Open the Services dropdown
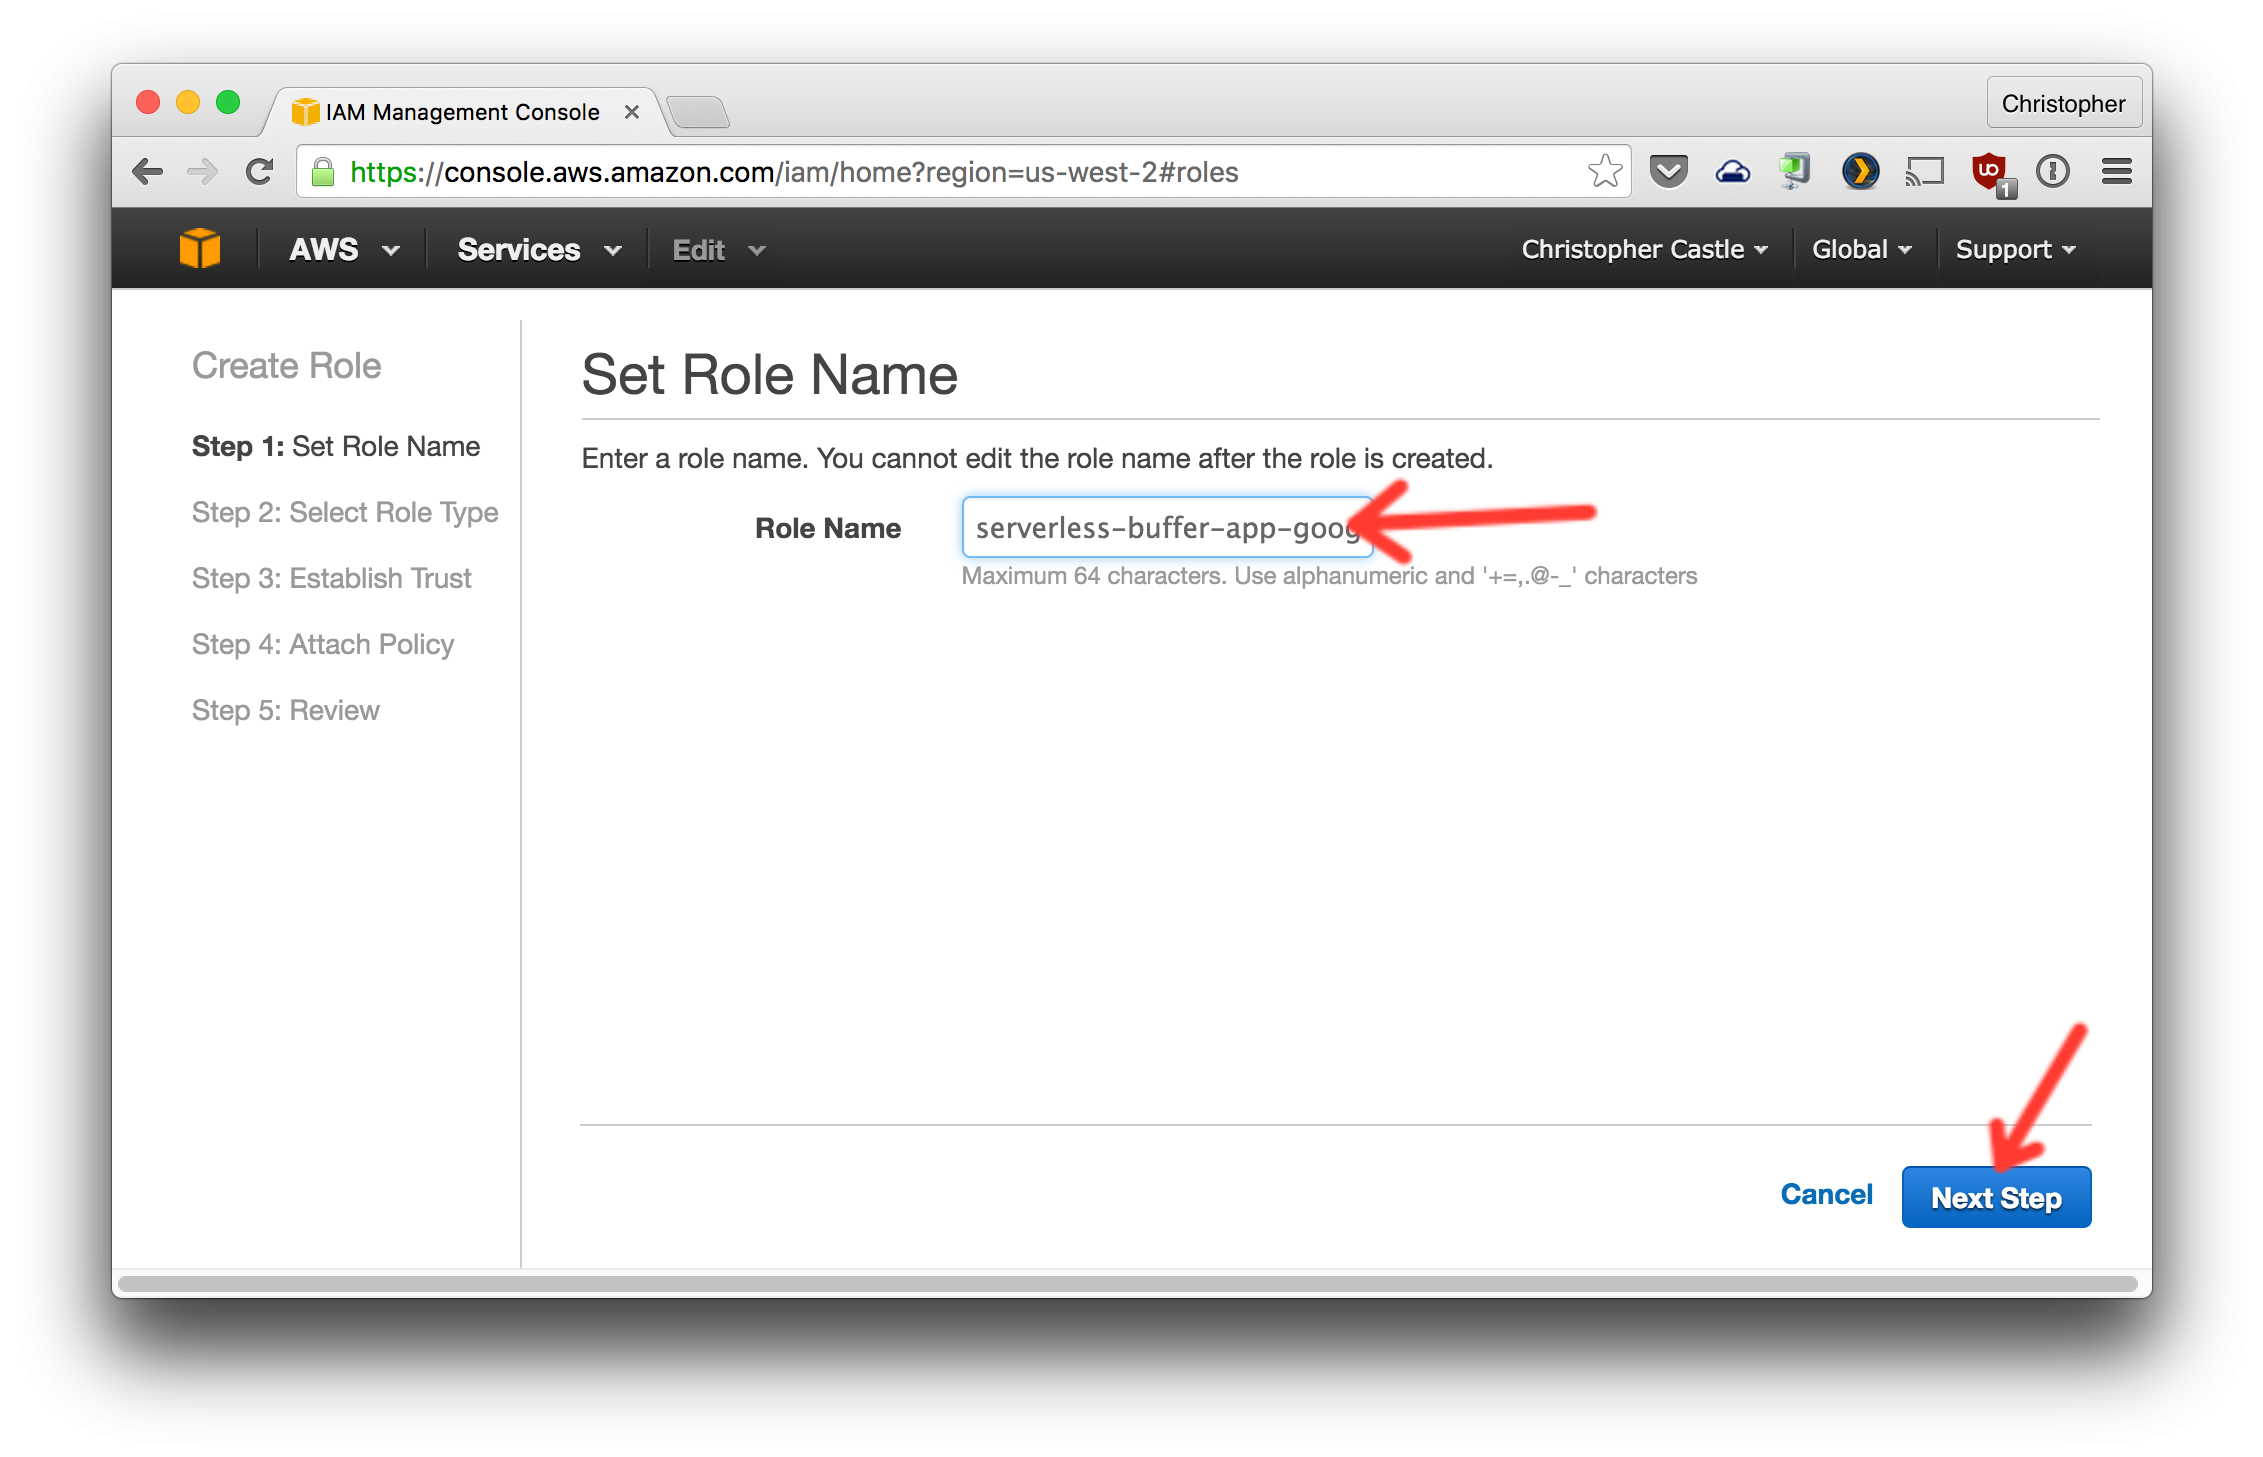The width and height of the screenshot is (2263, 1457). [x=539, y=249]
